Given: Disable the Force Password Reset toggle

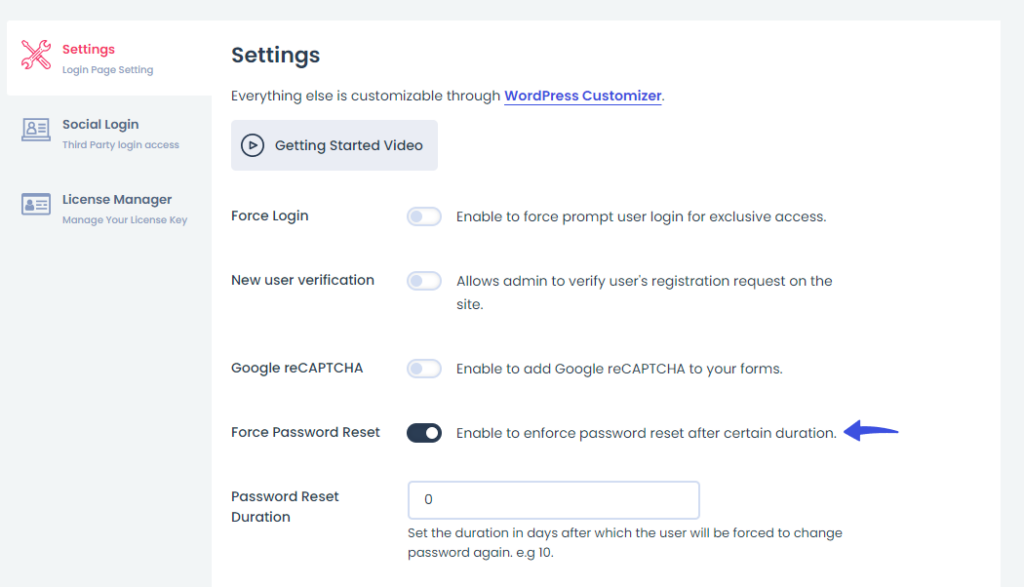Looking at the screenshot, I should pyautogui.click(x=424, y=433).
